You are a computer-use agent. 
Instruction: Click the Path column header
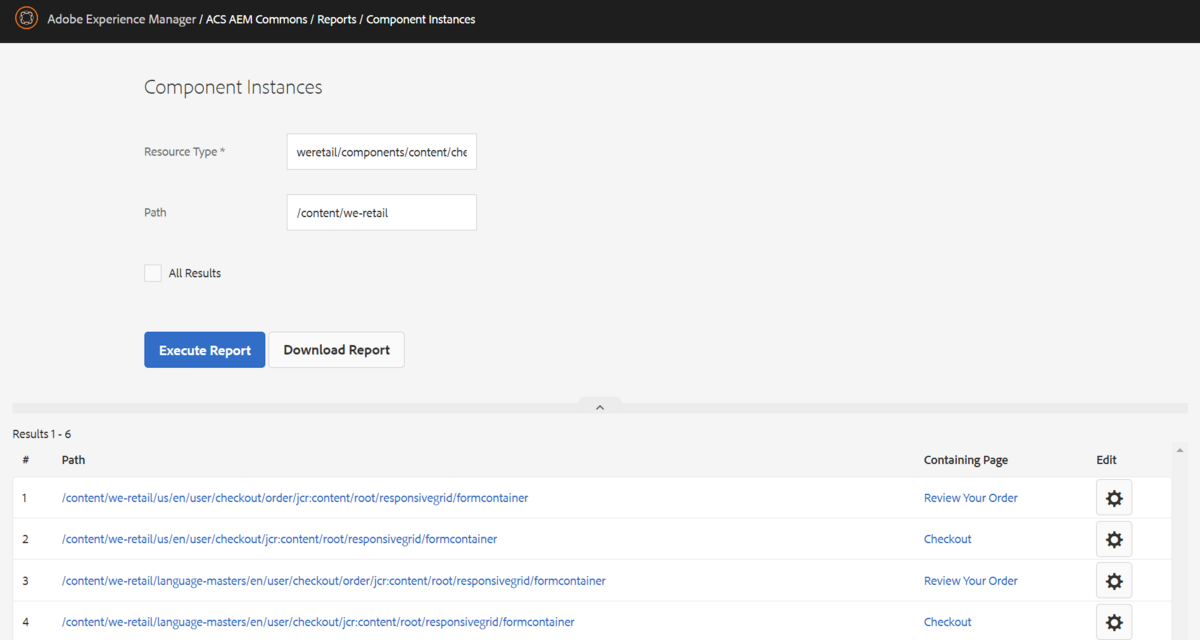74,460
